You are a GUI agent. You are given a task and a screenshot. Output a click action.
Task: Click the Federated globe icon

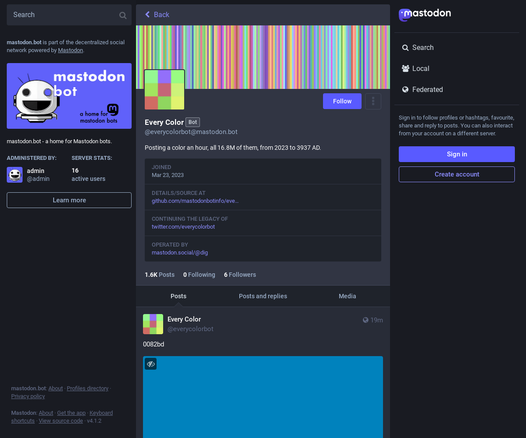coord(405,90)
